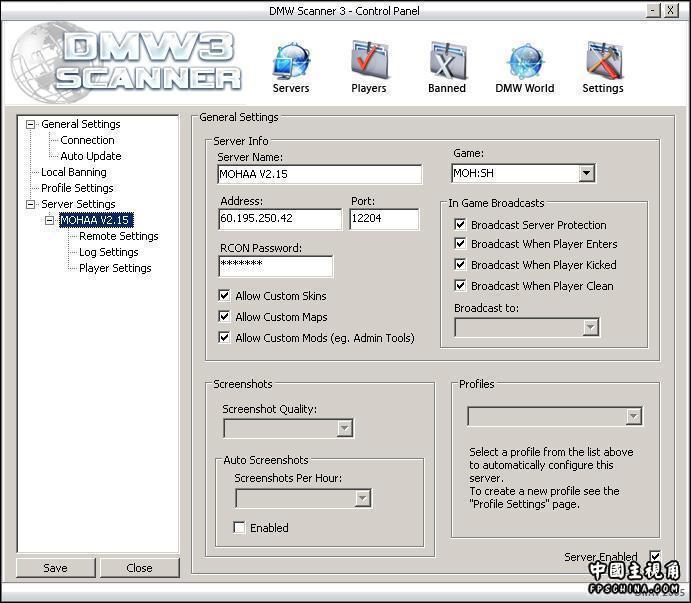Close the window with the X button
The width and height of the screenshot is (691, 603).
[670, 11]
